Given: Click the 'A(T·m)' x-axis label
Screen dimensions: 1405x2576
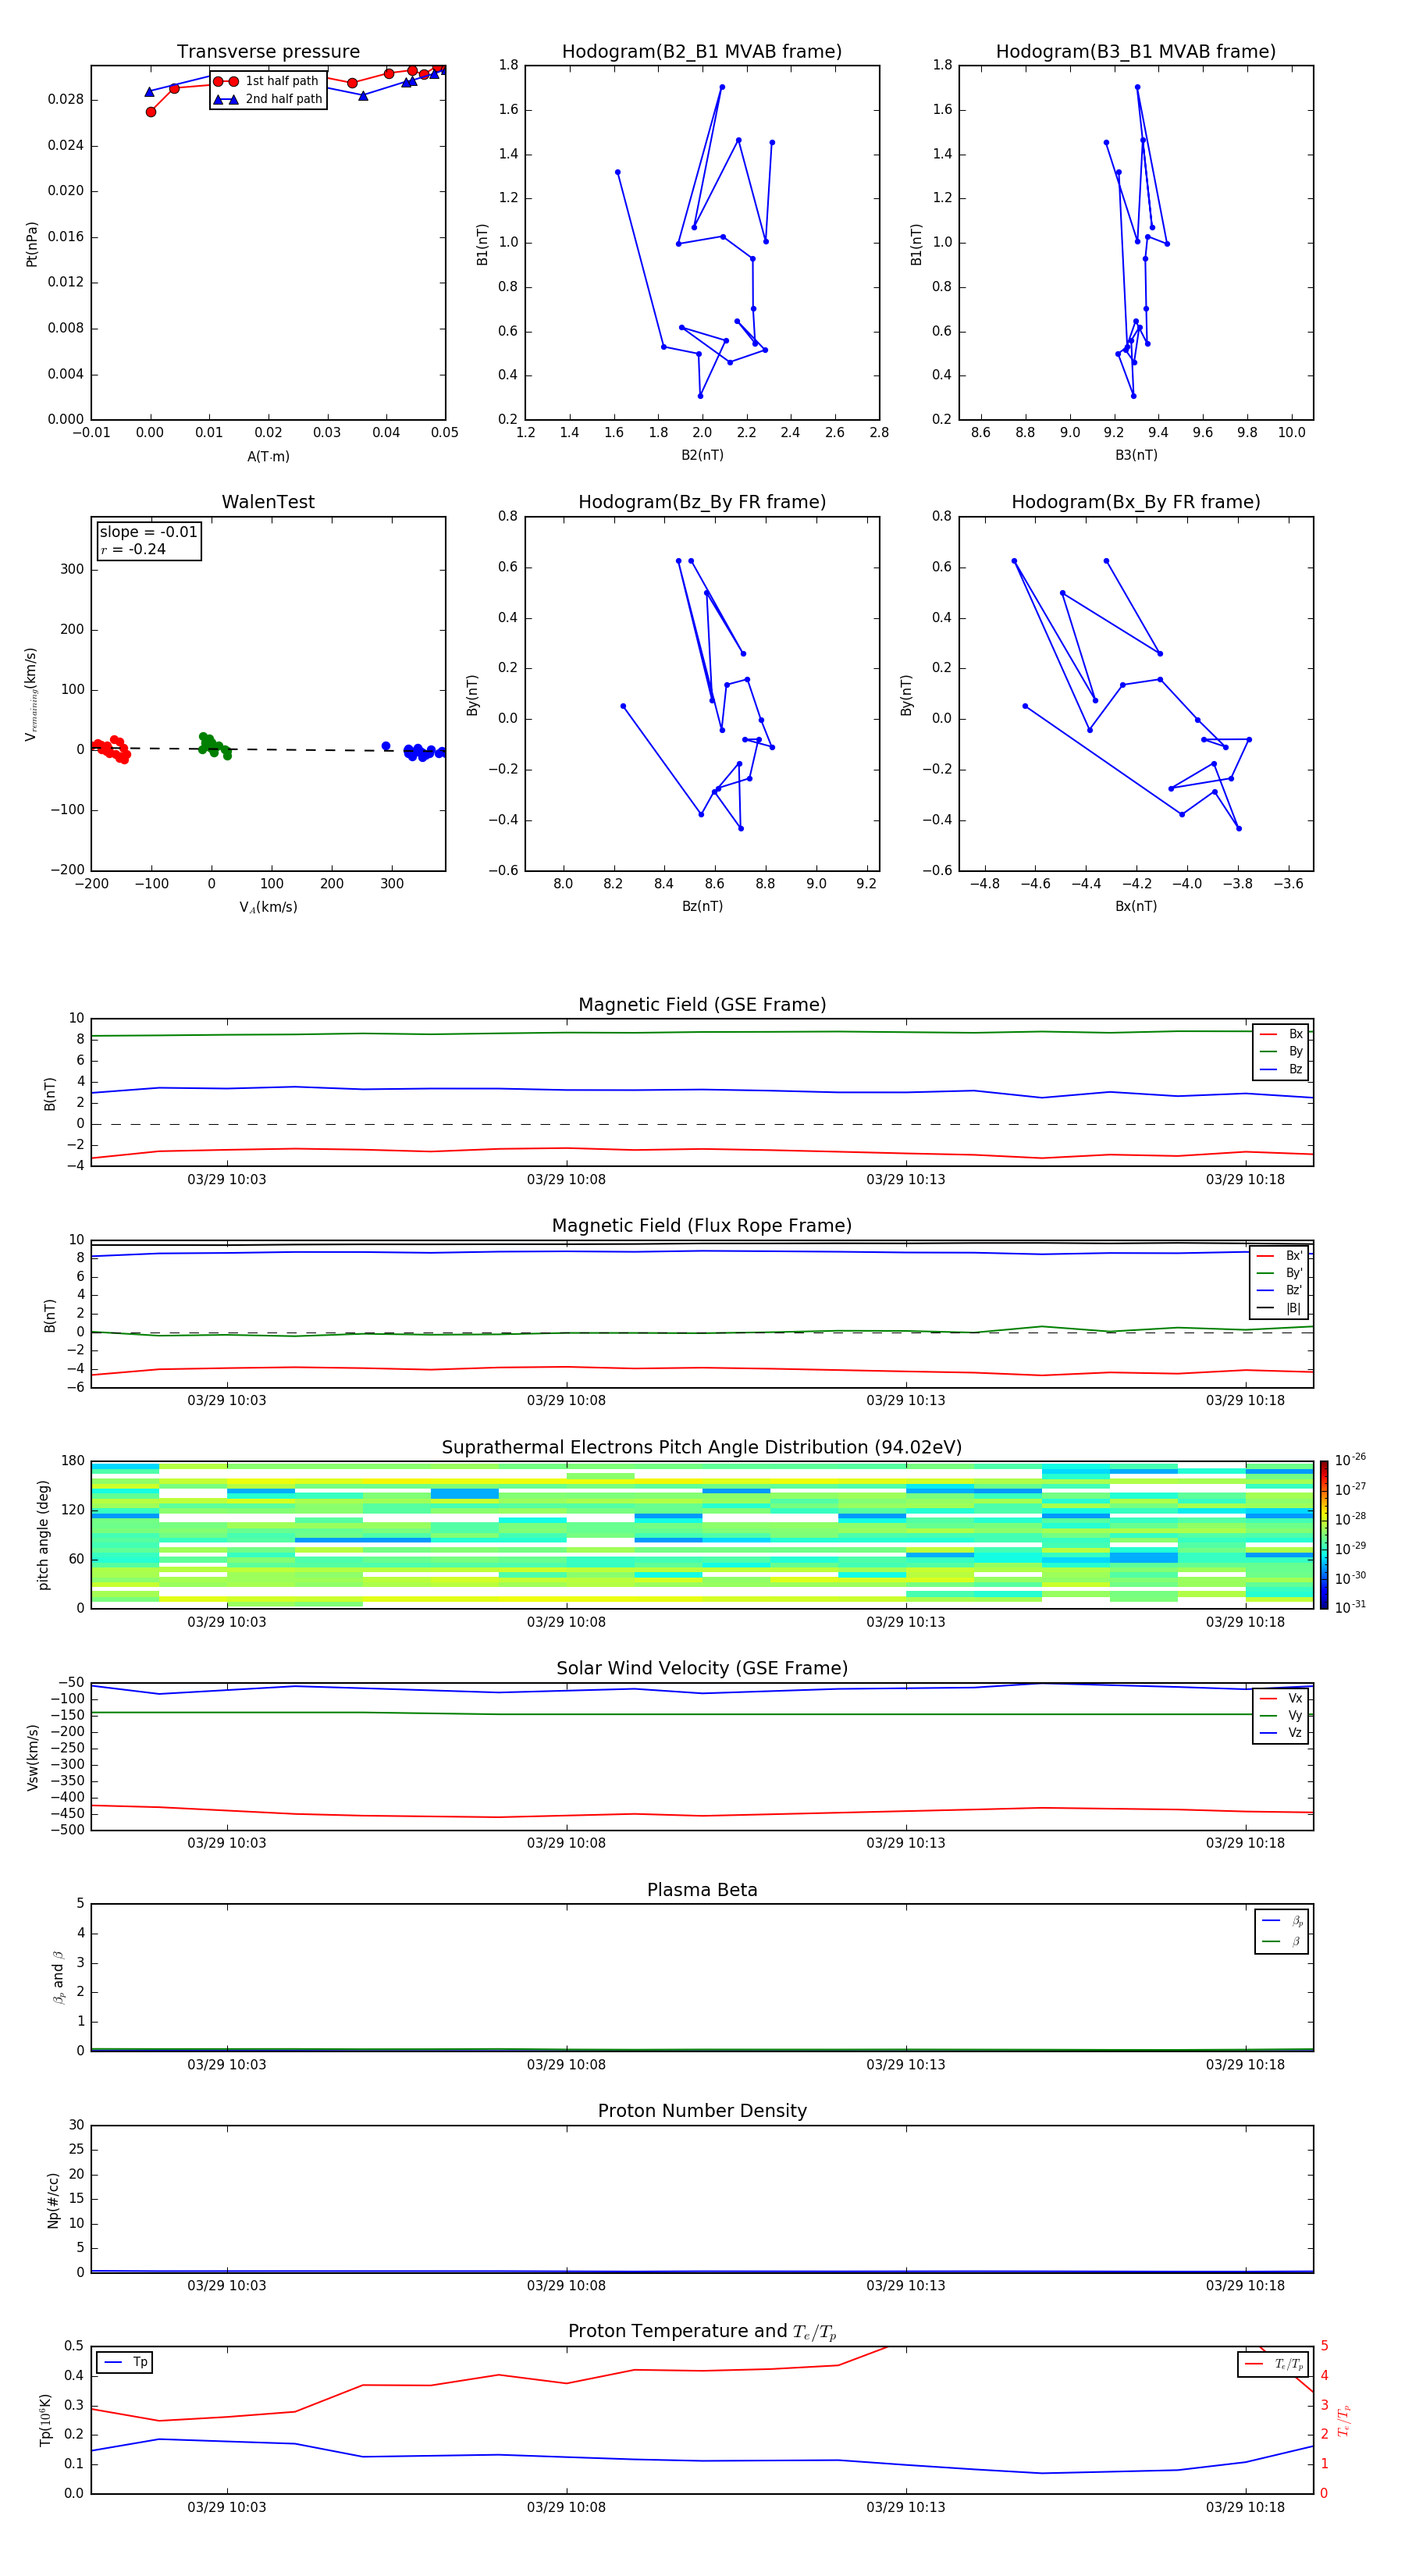Looking at the screenshot, I should 268,456.
